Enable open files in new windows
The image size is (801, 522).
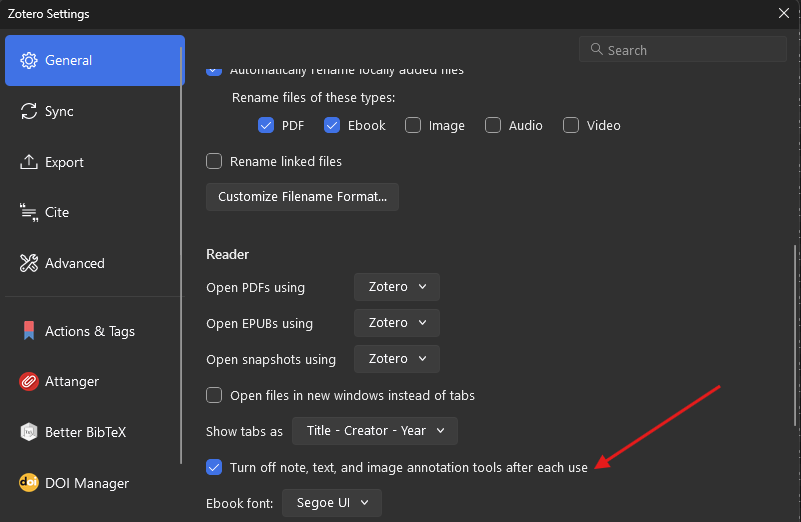coord(214,395)
